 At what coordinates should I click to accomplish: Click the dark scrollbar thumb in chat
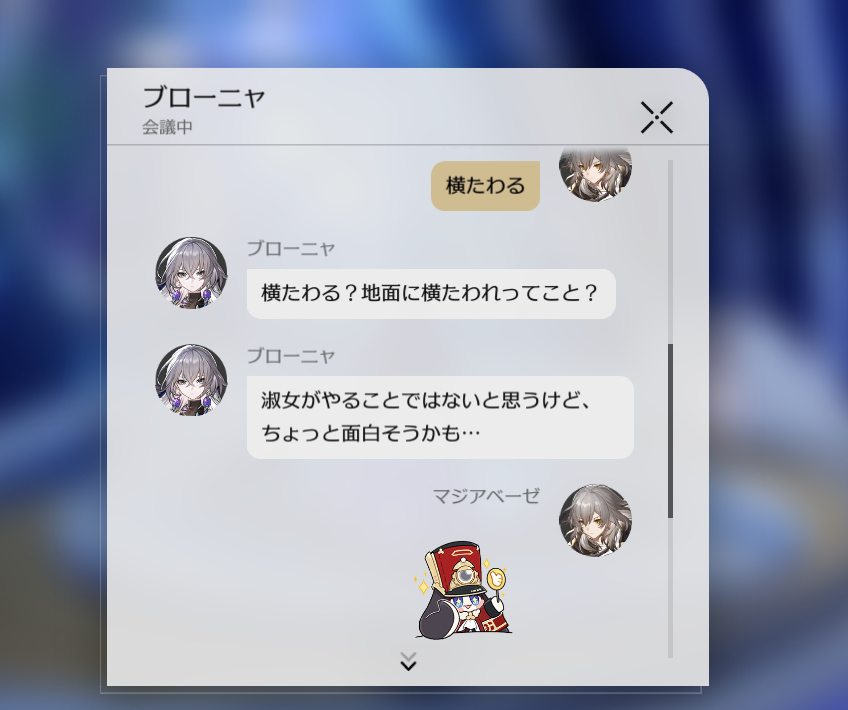[x=670, y=431]
